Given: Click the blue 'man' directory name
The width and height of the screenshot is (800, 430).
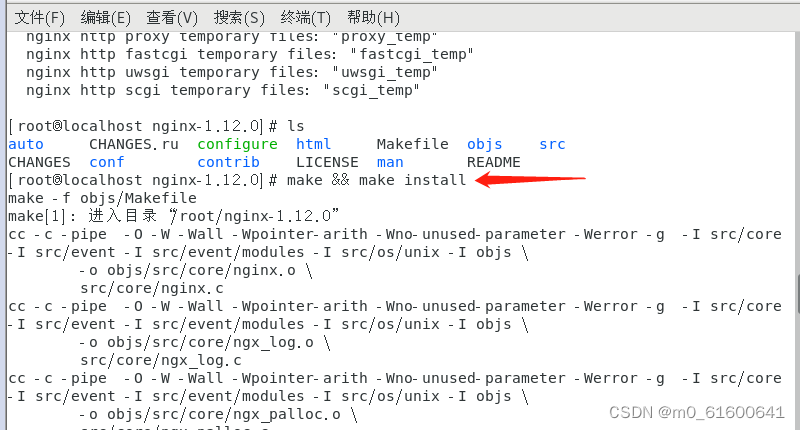Looking at the screenshot, I should [x=390, y=162].
